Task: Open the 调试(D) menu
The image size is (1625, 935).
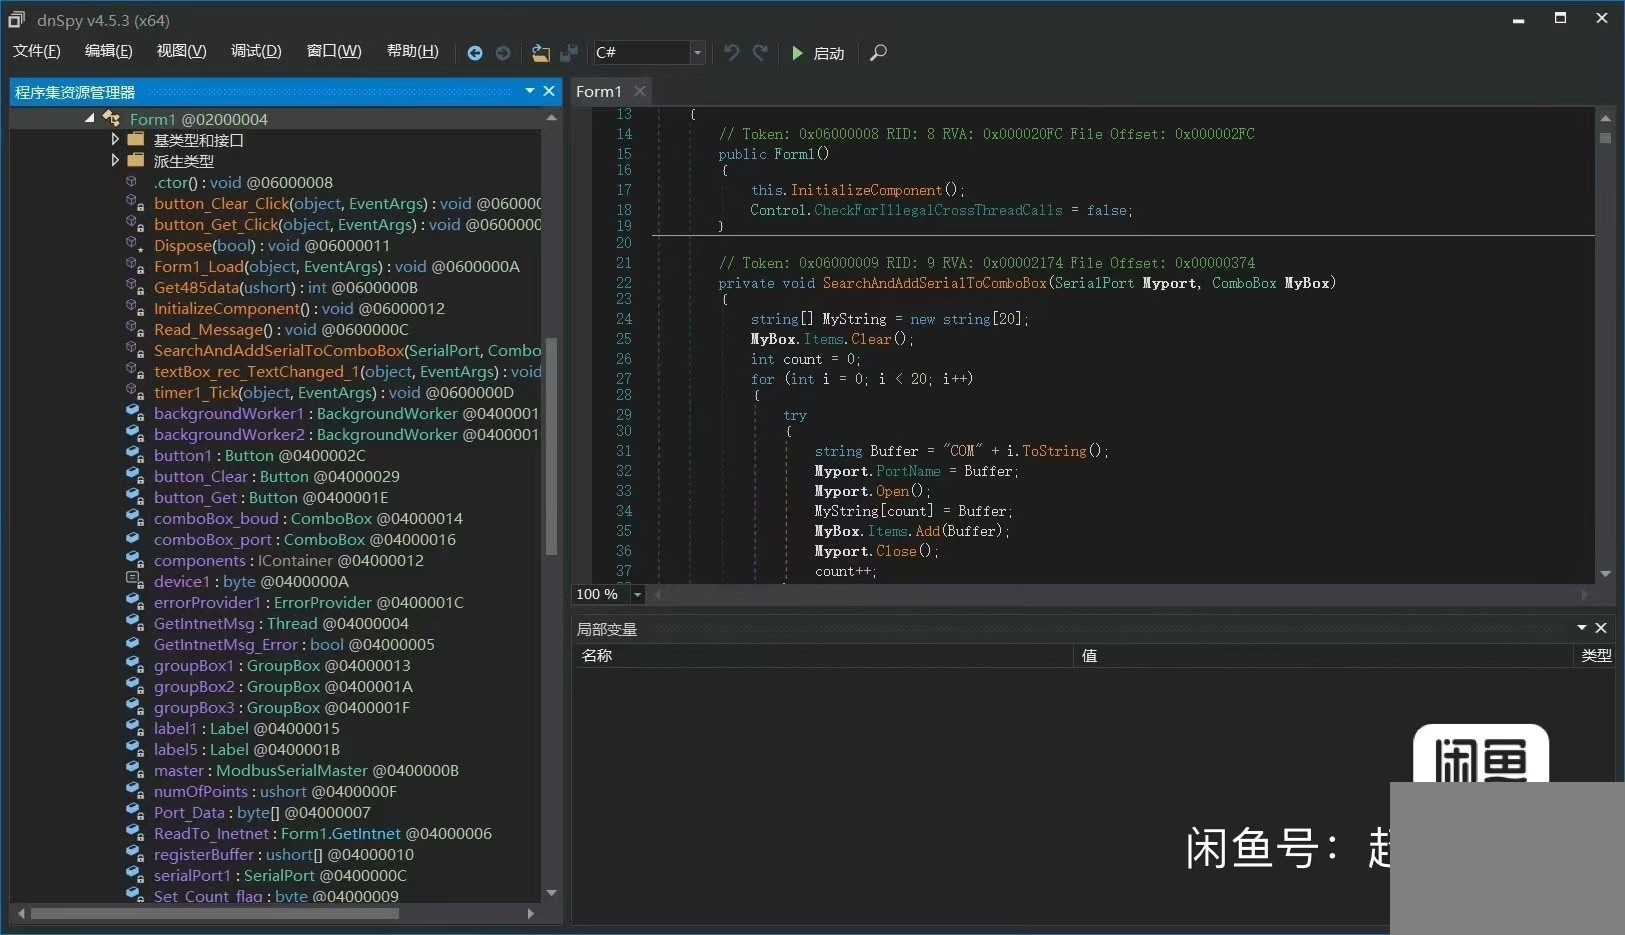Action: [256, 51]
